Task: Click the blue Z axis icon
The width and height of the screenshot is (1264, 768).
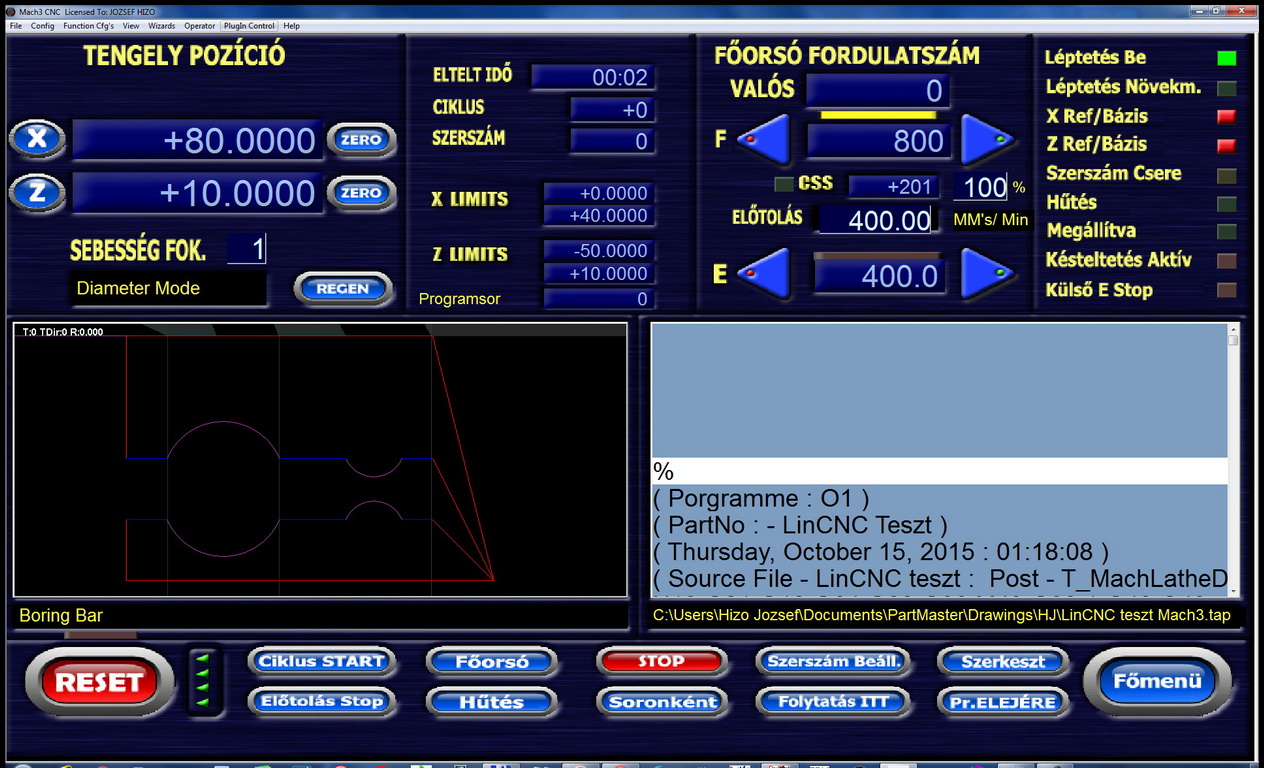Action: pos(37,192)
